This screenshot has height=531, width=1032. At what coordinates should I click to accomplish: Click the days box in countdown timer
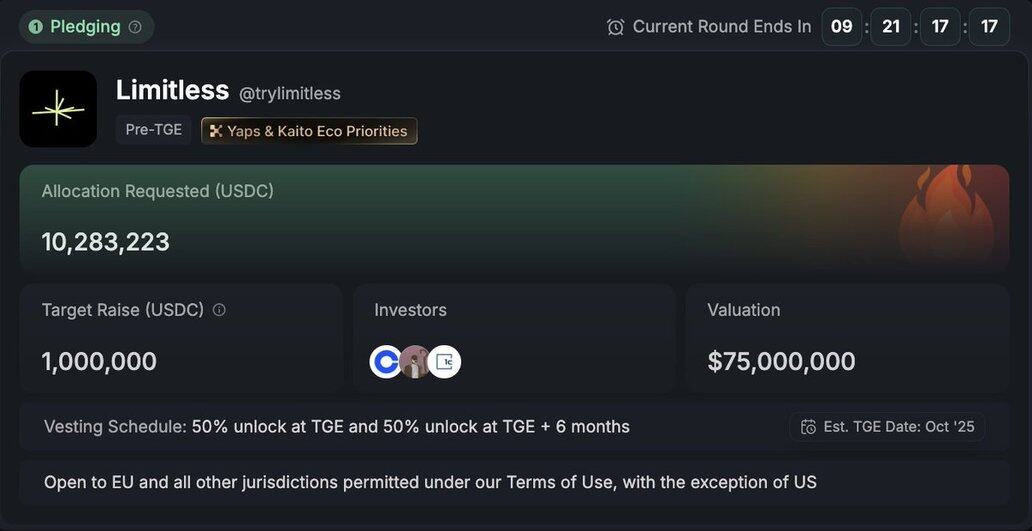(842, 27)
